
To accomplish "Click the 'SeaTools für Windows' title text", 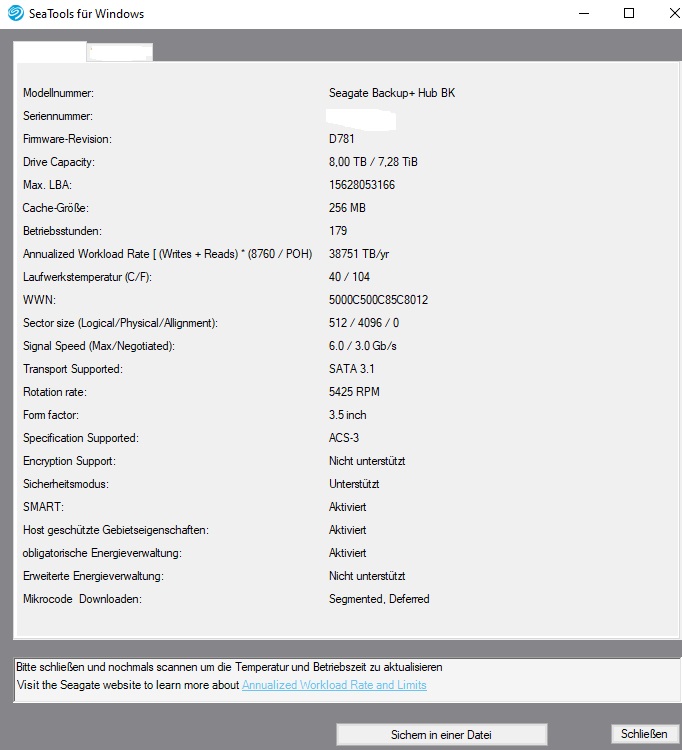I will point(86,13).
